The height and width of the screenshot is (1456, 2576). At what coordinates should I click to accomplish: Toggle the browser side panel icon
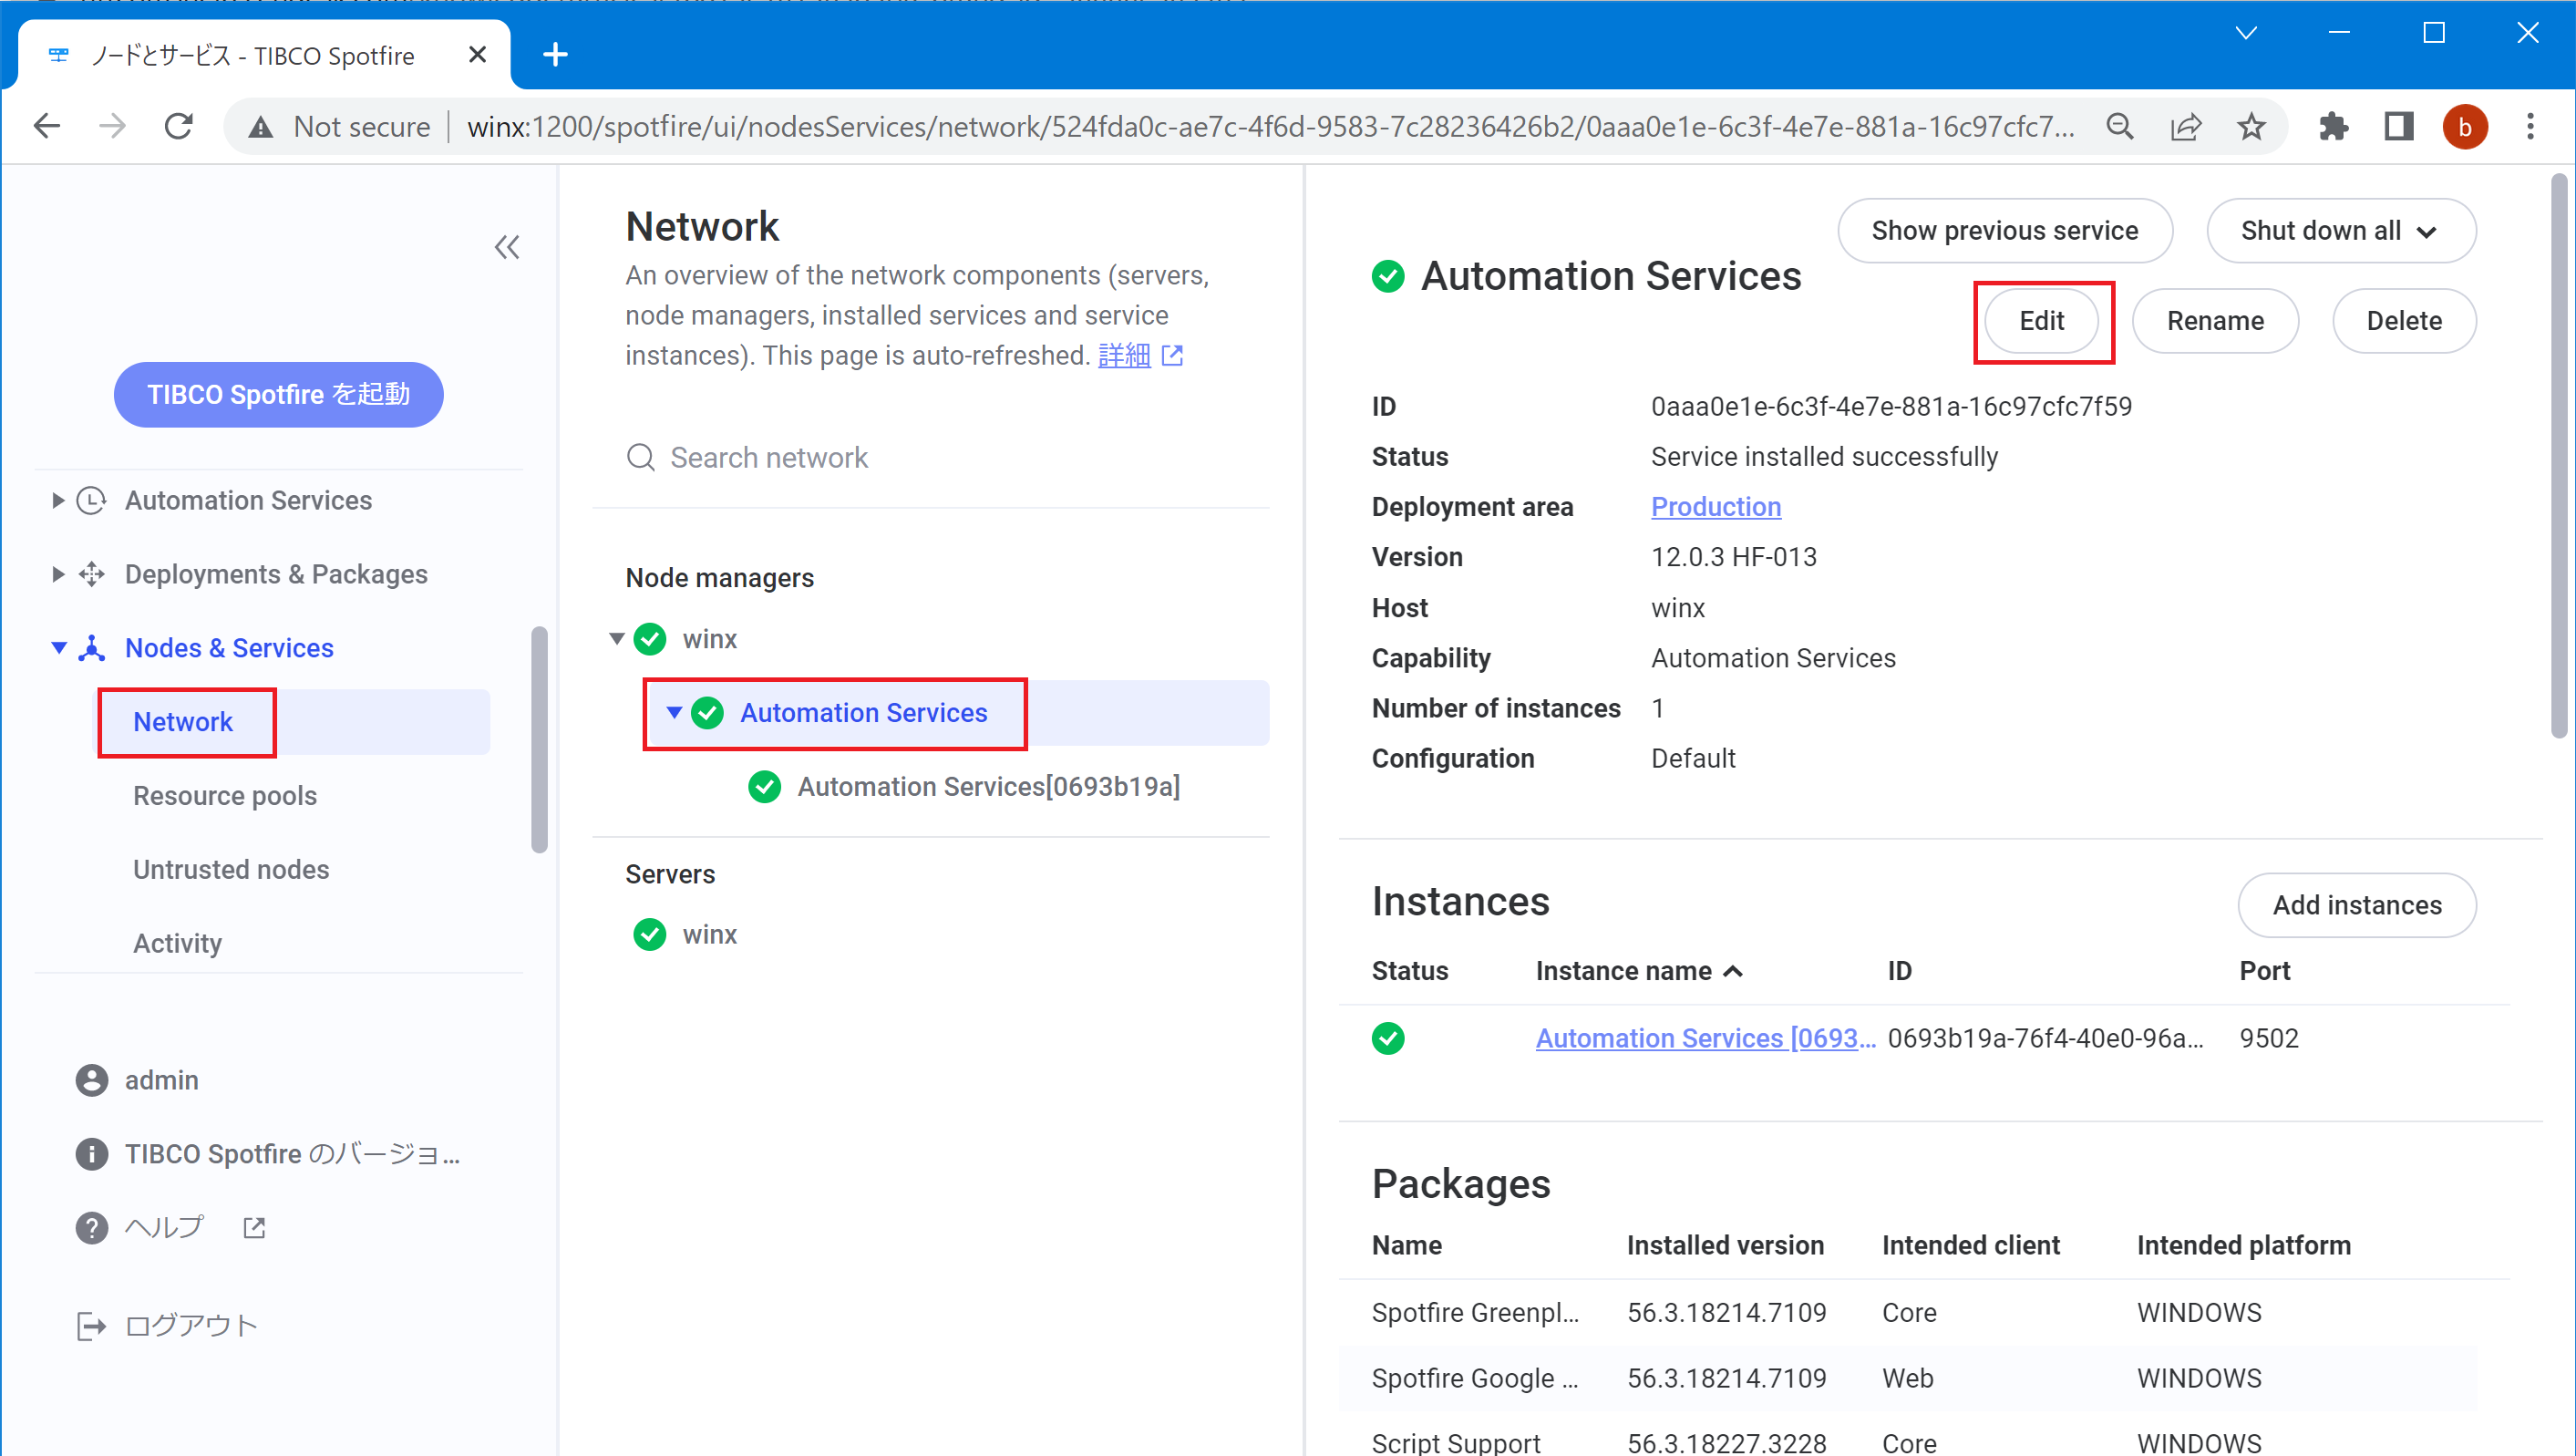(x=2399, y=126)
